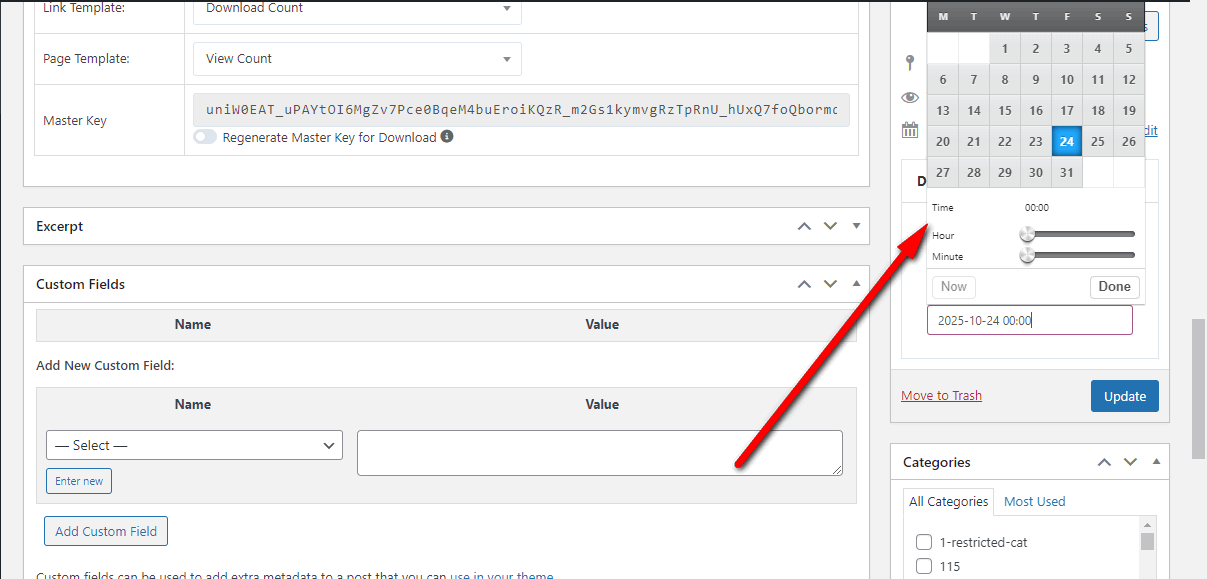The width and height of the screenshot is (1207, 579).
Task: Select day 8 in calendar
Action: click(1005, 80)
